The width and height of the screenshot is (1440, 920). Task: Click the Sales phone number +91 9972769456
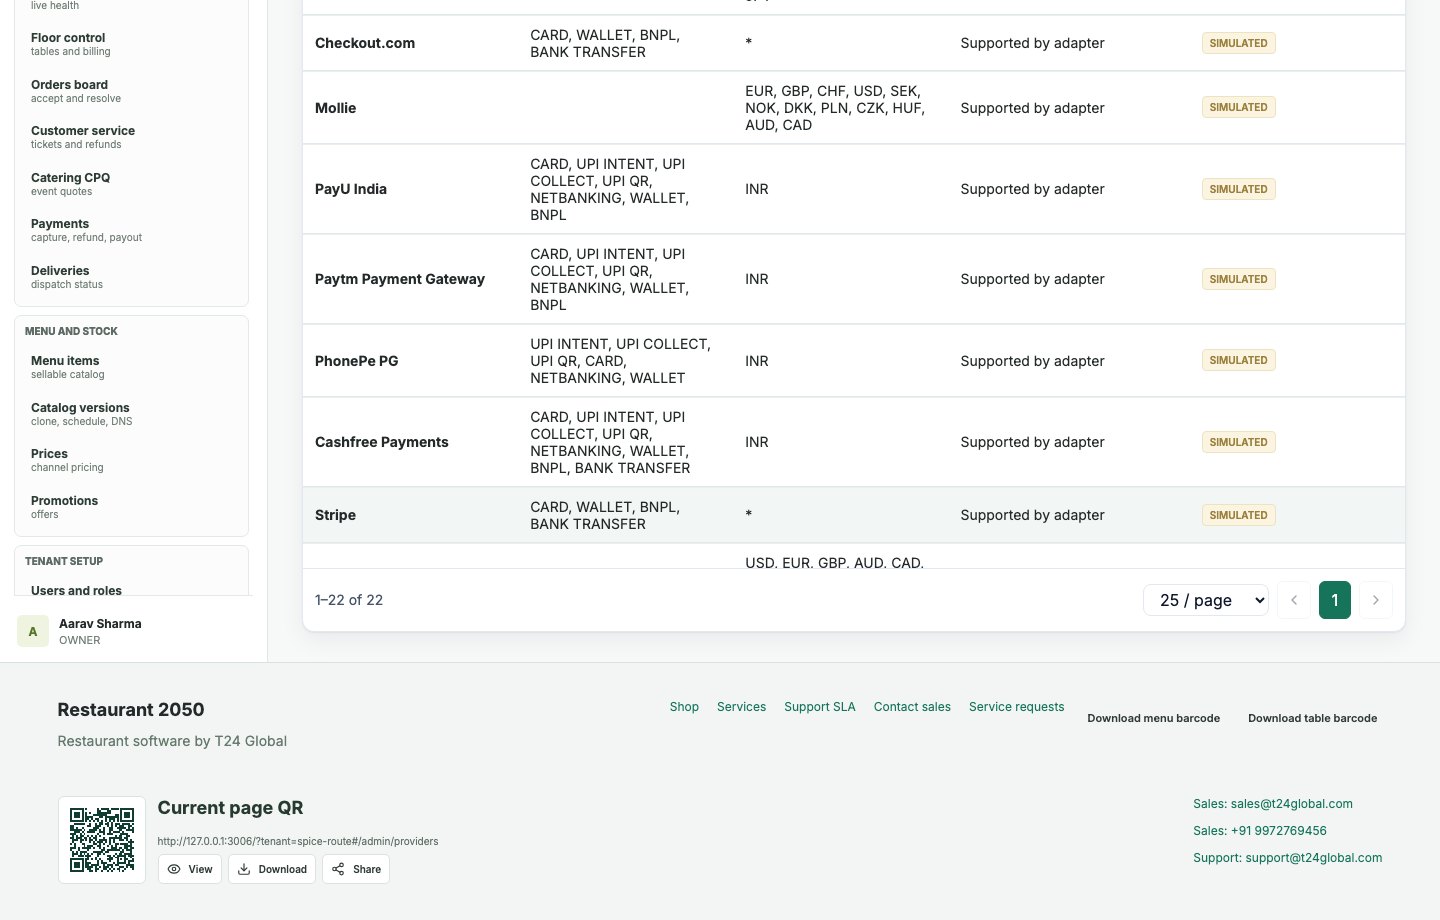click(x=1260, y=831)
